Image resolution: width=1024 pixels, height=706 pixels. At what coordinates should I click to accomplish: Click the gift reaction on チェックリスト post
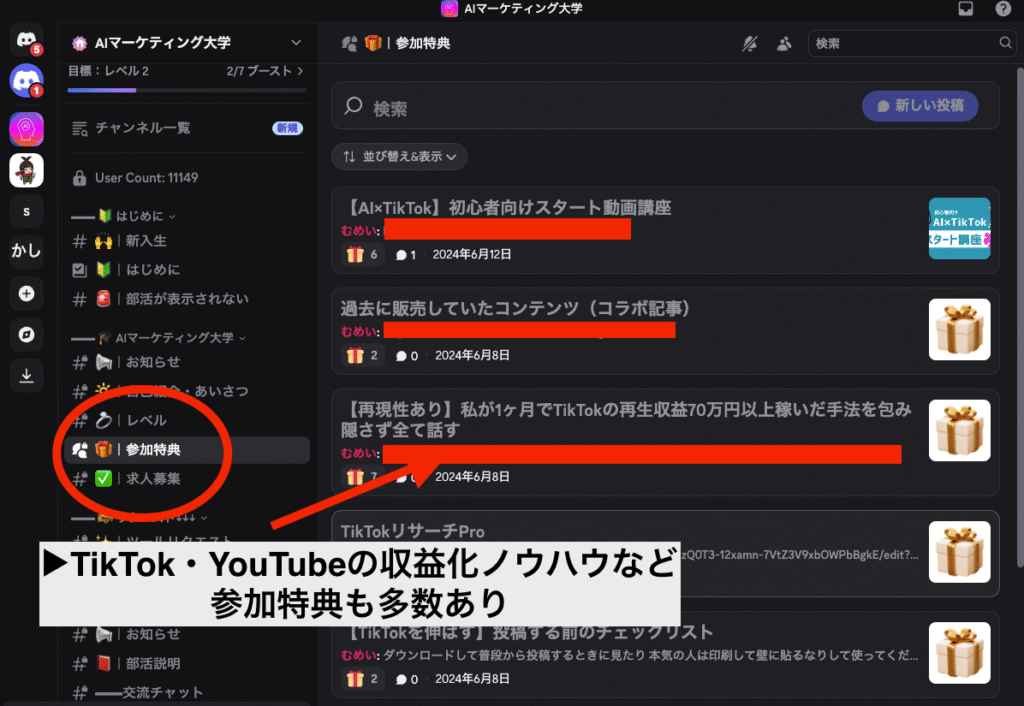pos(362,679)
